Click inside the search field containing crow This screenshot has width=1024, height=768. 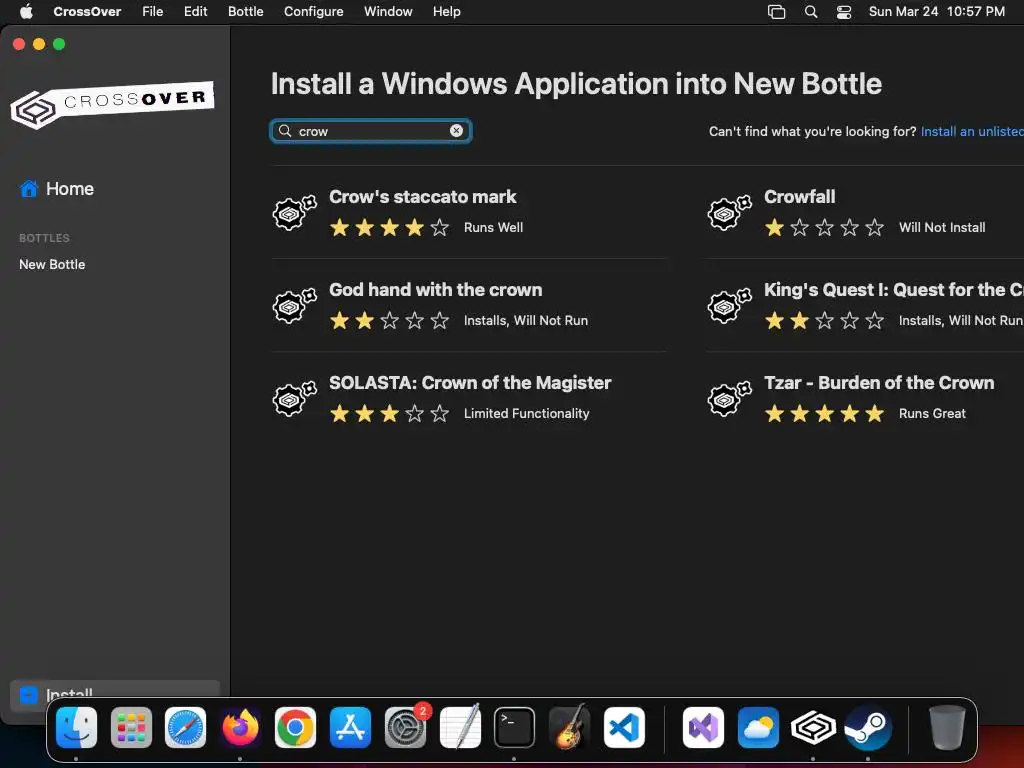(371, 131)
